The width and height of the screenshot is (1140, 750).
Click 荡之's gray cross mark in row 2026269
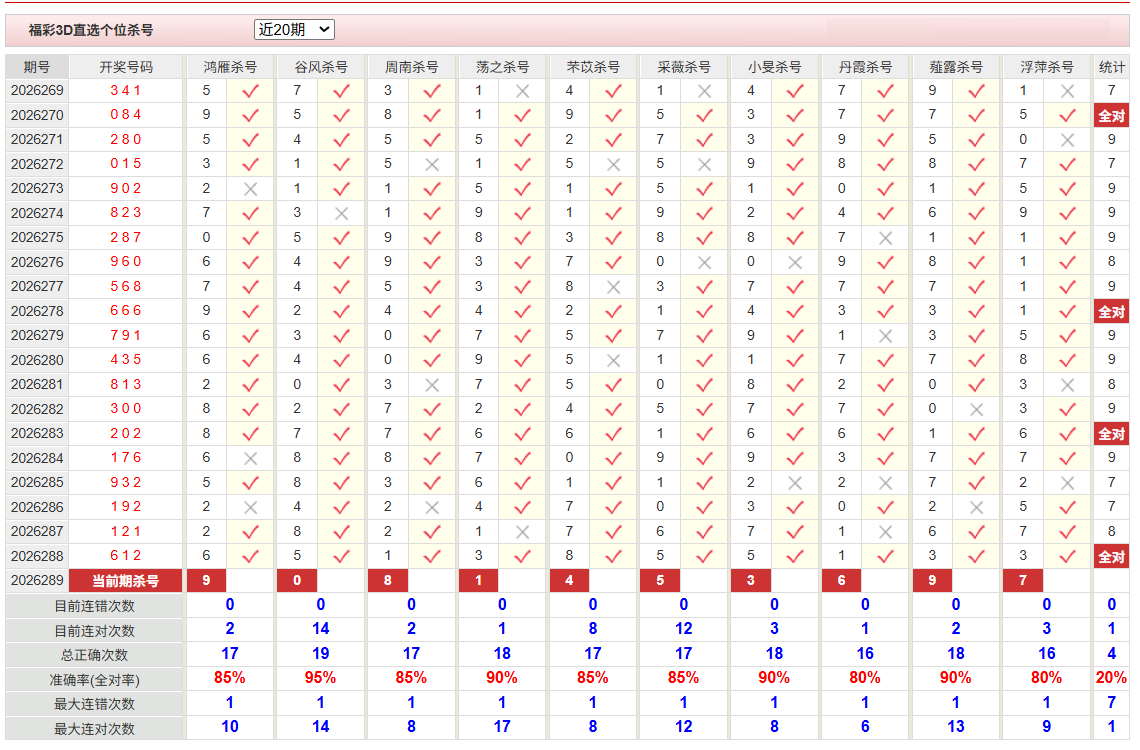[522, 91]
